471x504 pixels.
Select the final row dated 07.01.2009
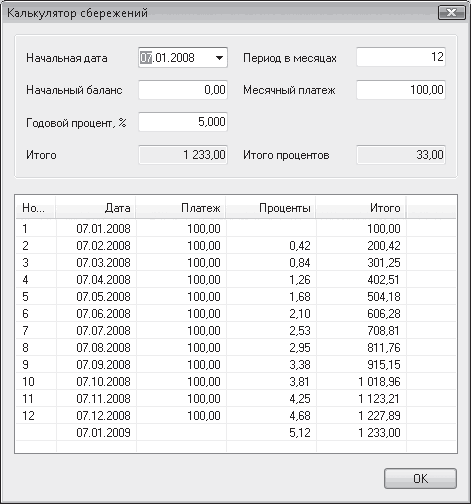pos(236,433)
